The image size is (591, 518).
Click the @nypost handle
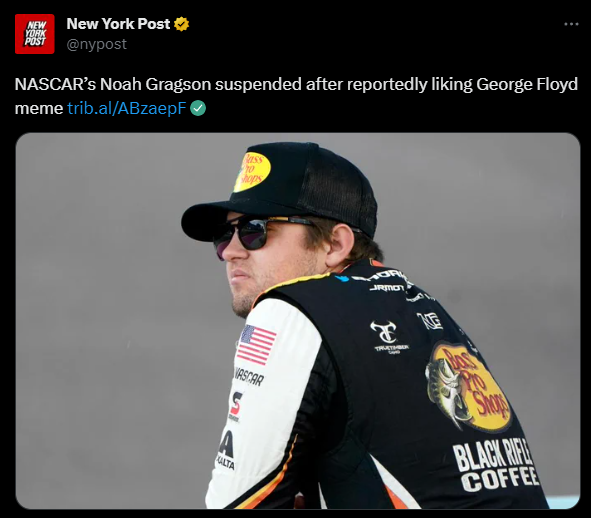pyautogui.click(x=96, y=44)
